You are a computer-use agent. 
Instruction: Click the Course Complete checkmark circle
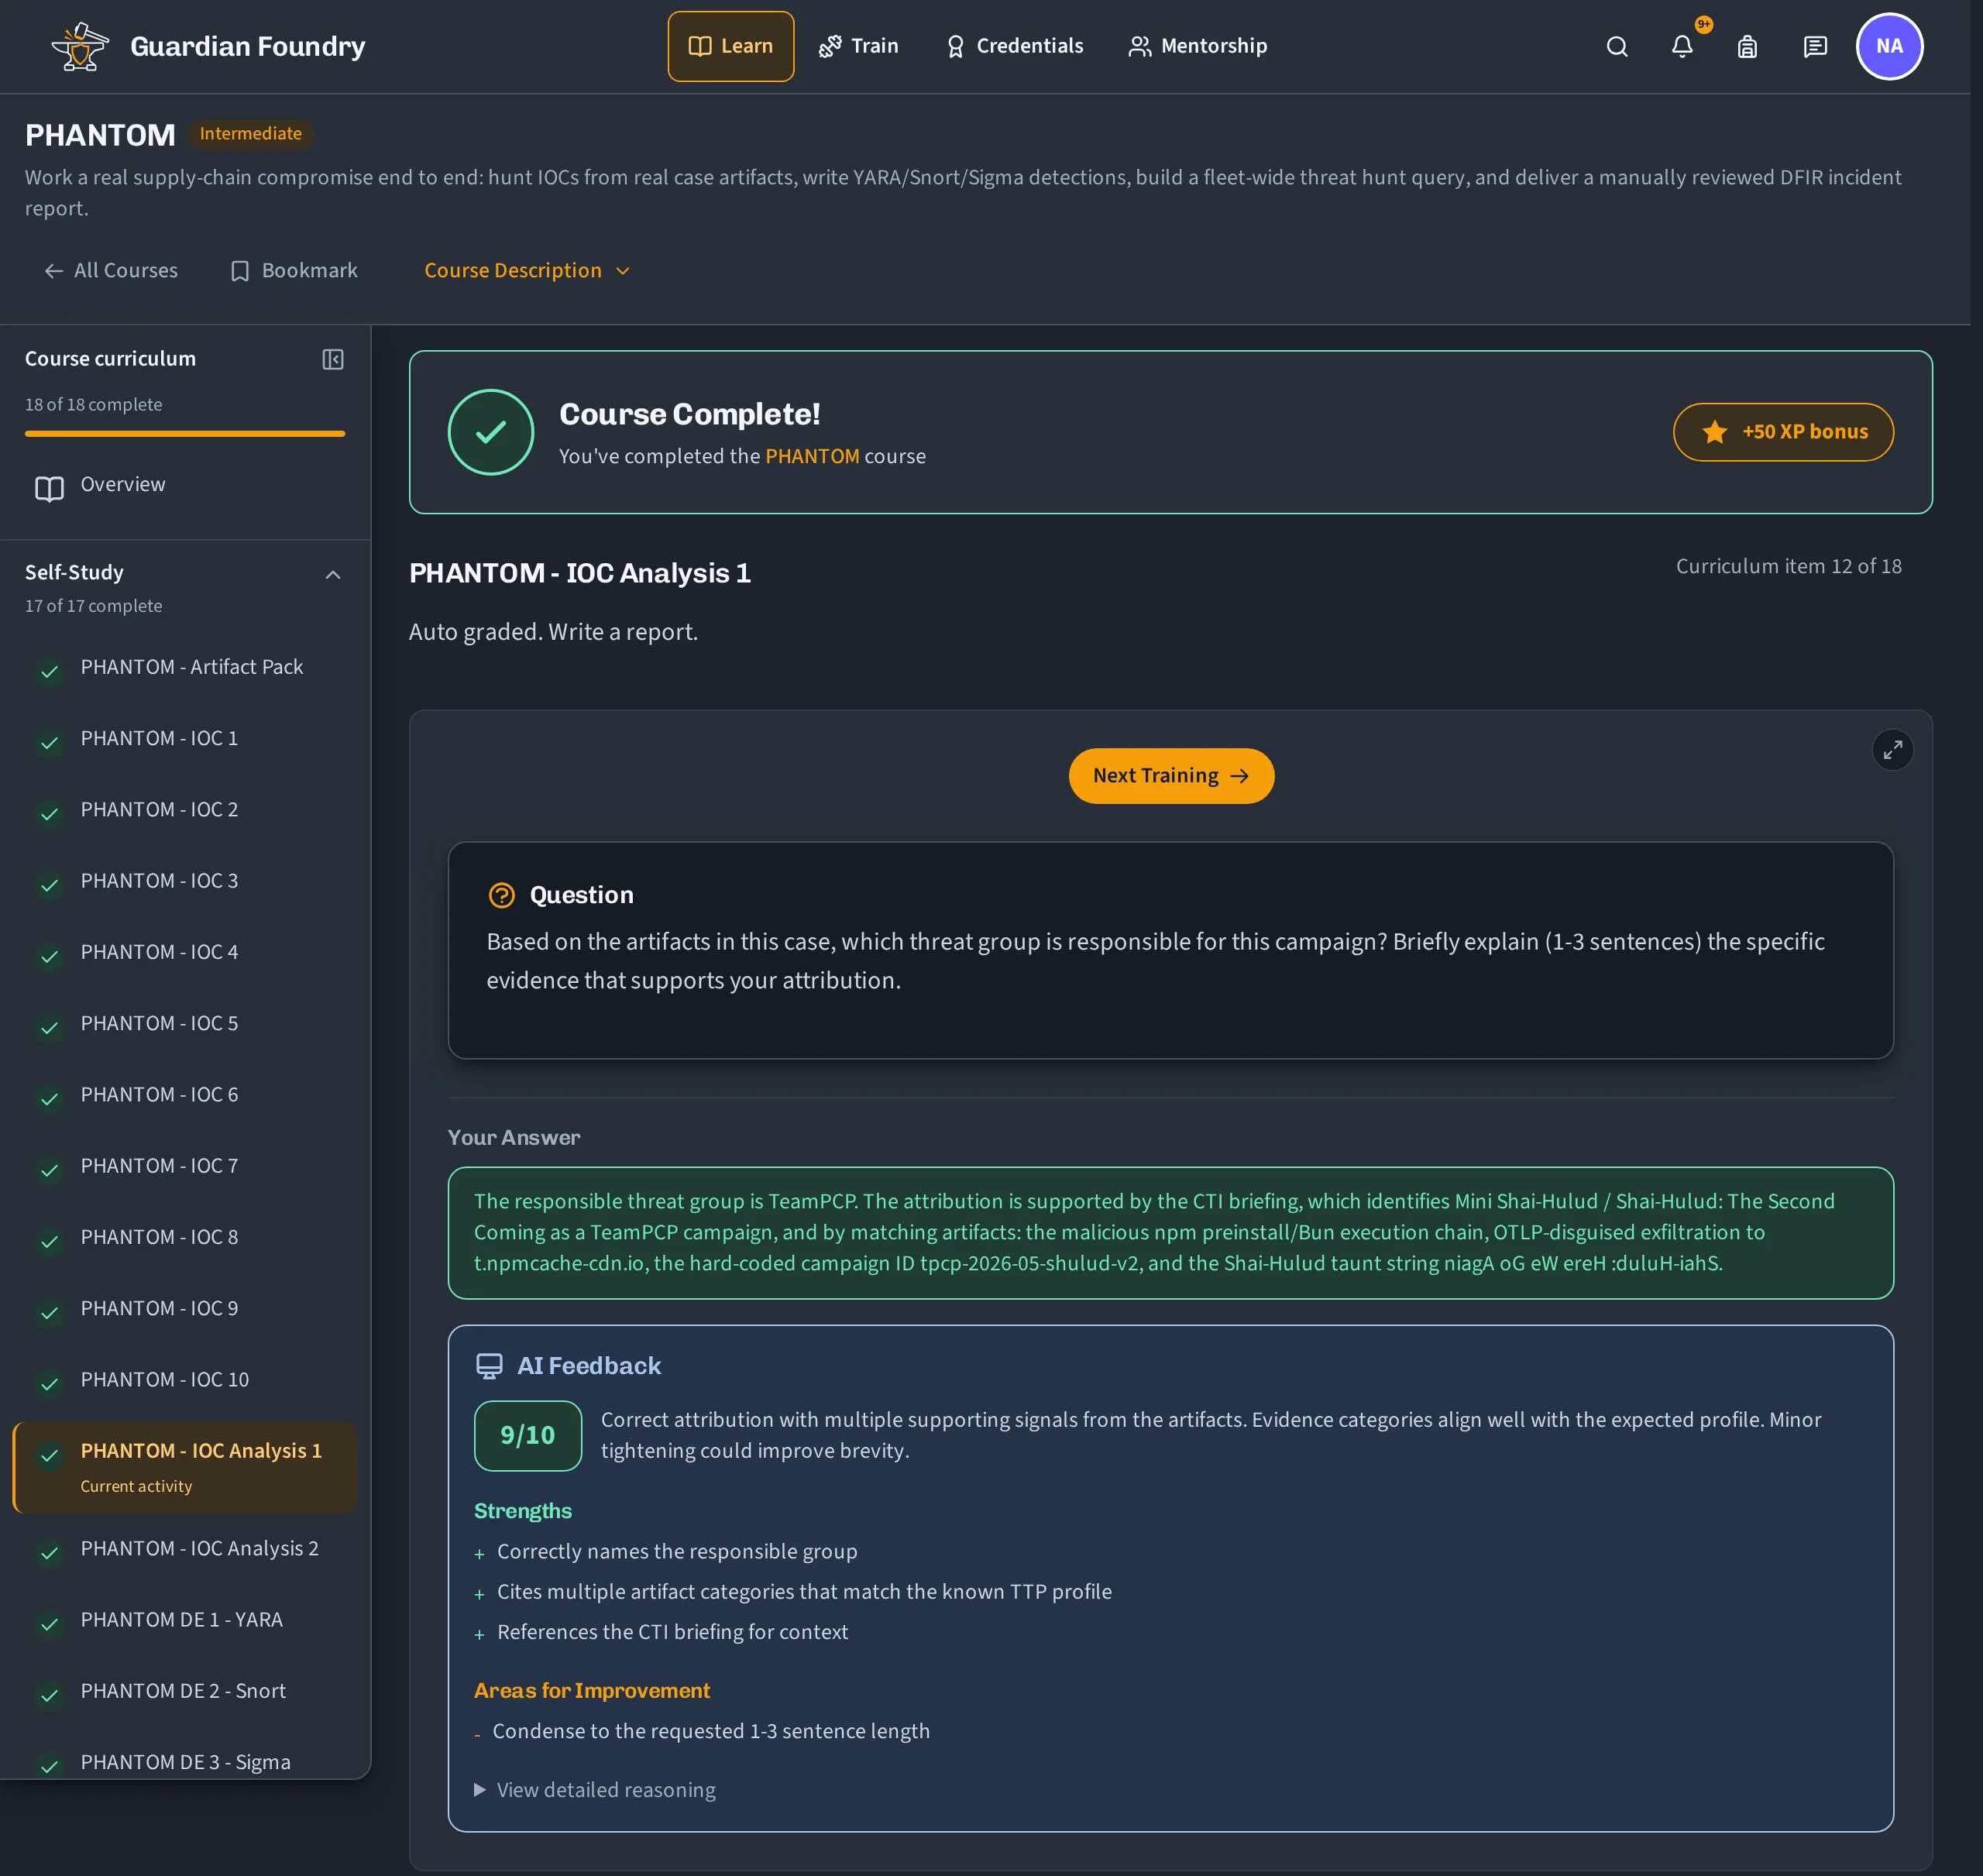point(490,432)
